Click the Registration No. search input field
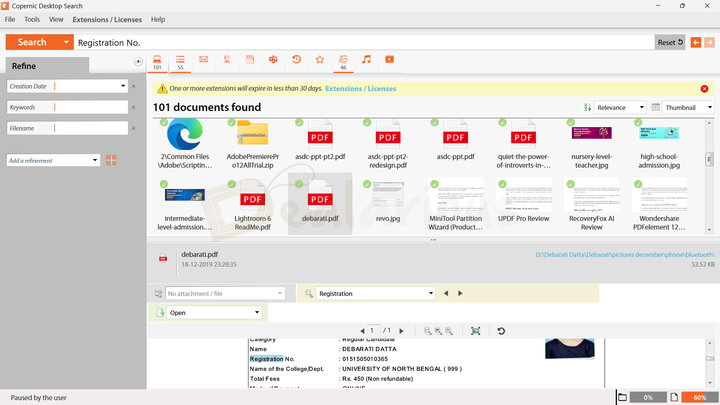The height and width of the screenshot is (405, 720). tap(364, 42)
